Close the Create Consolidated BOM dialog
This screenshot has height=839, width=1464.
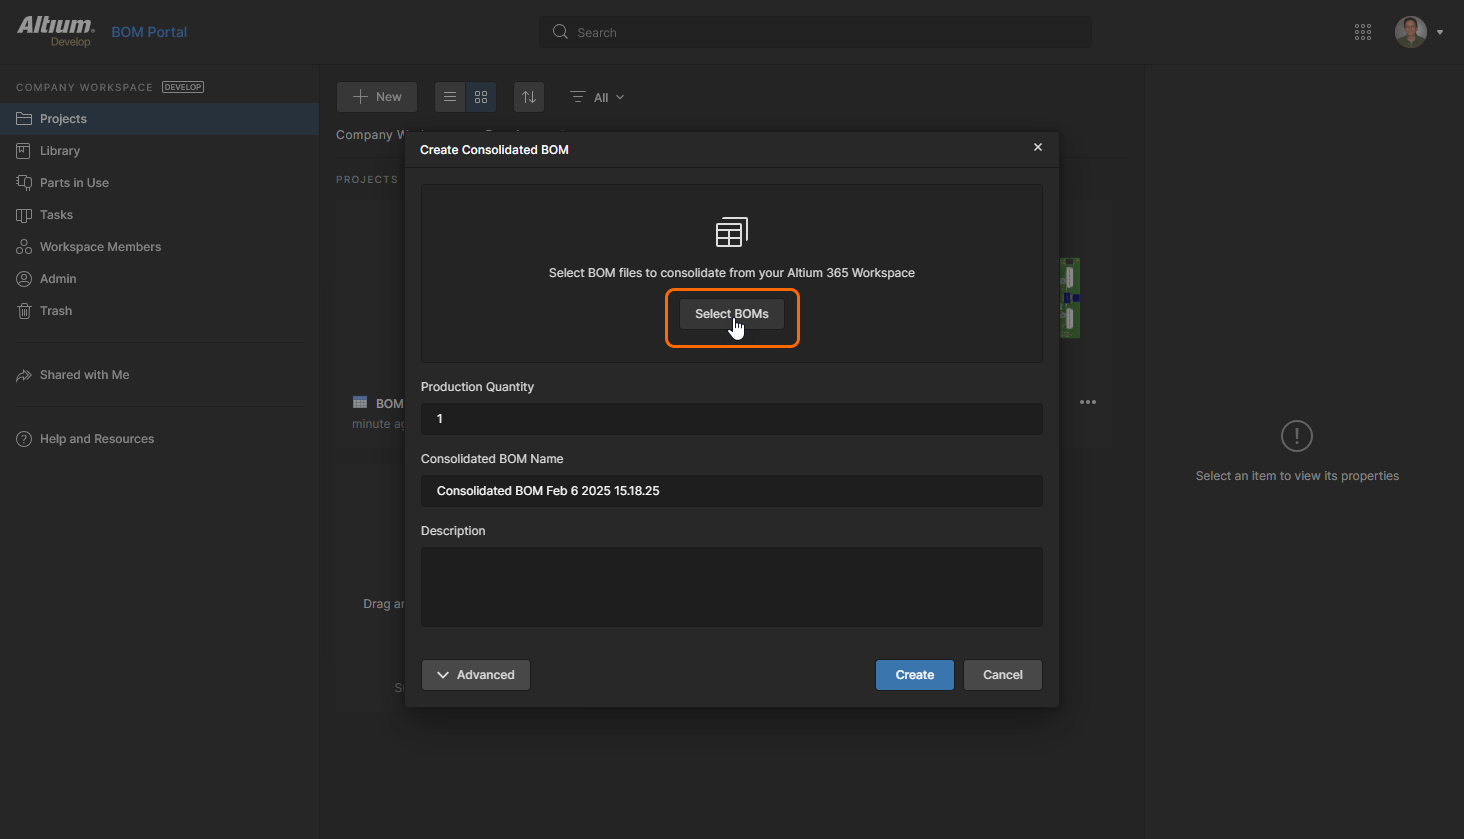click(1038, 147)
